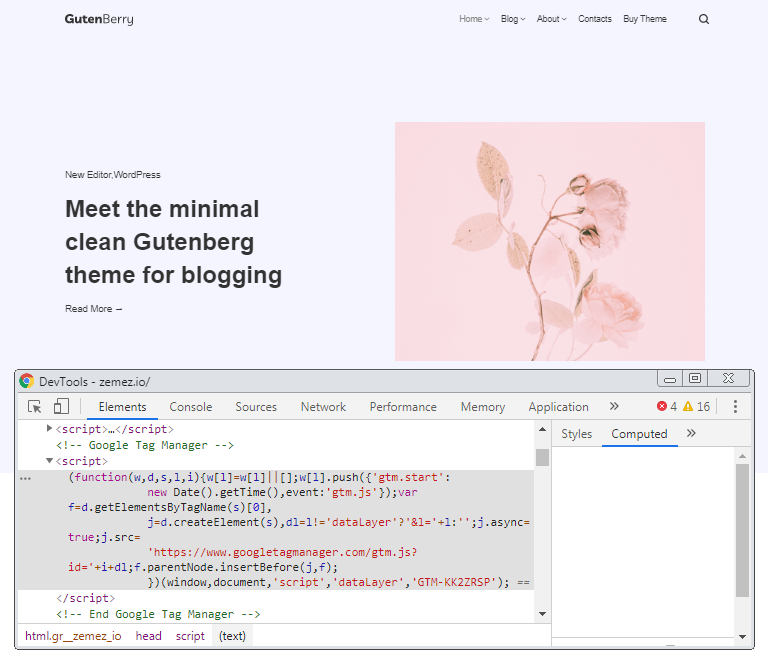
Task: Click Computed pane scrollbar down arrow
Action: click(743, 637)
